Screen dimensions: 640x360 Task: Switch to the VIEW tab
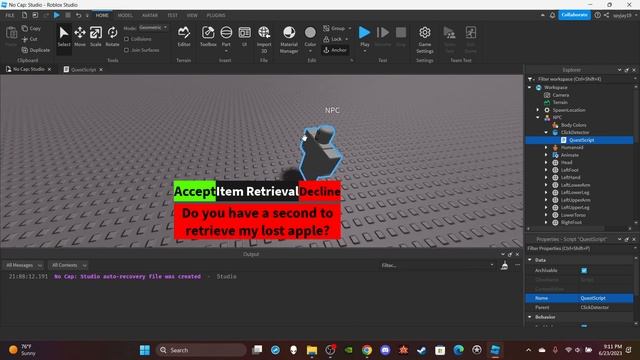(192, 15)
